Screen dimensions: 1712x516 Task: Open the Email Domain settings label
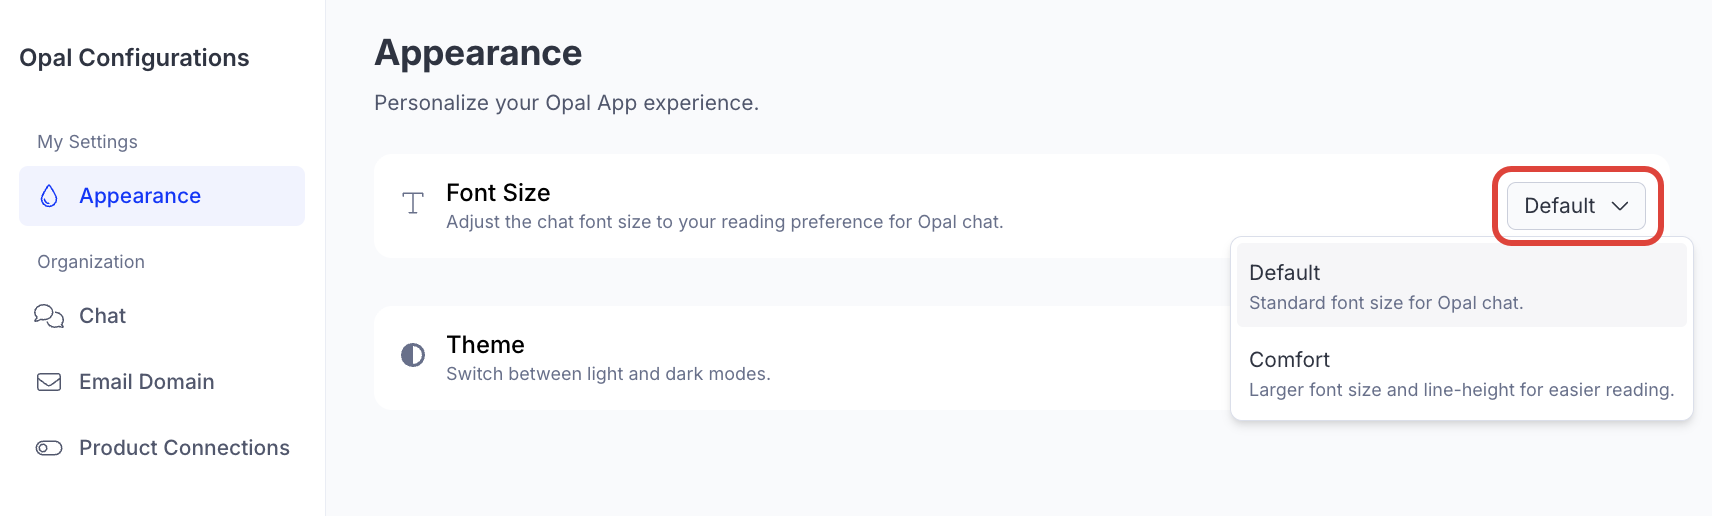tap(146, 382)
